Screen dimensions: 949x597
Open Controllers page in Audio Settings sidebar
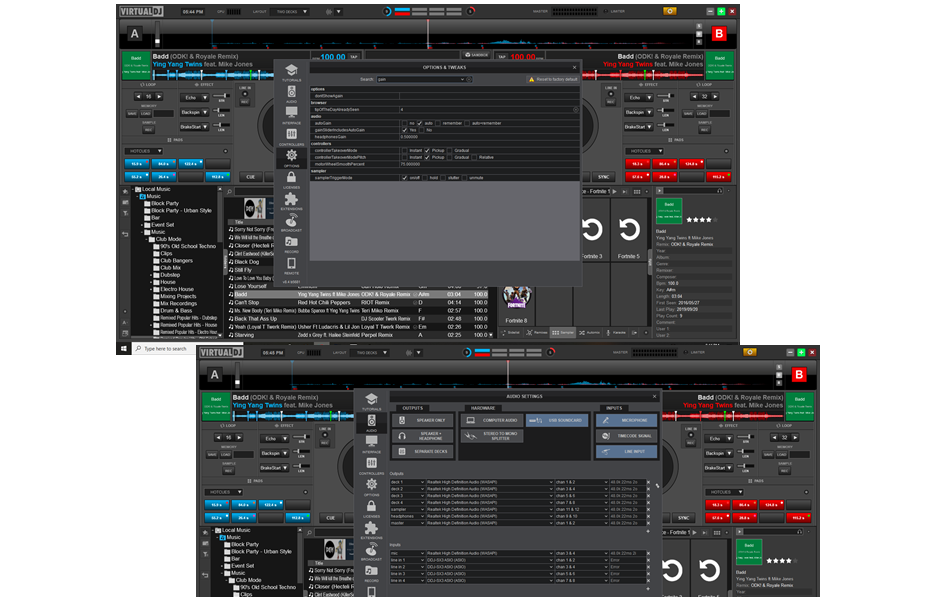tap(372, 465)
